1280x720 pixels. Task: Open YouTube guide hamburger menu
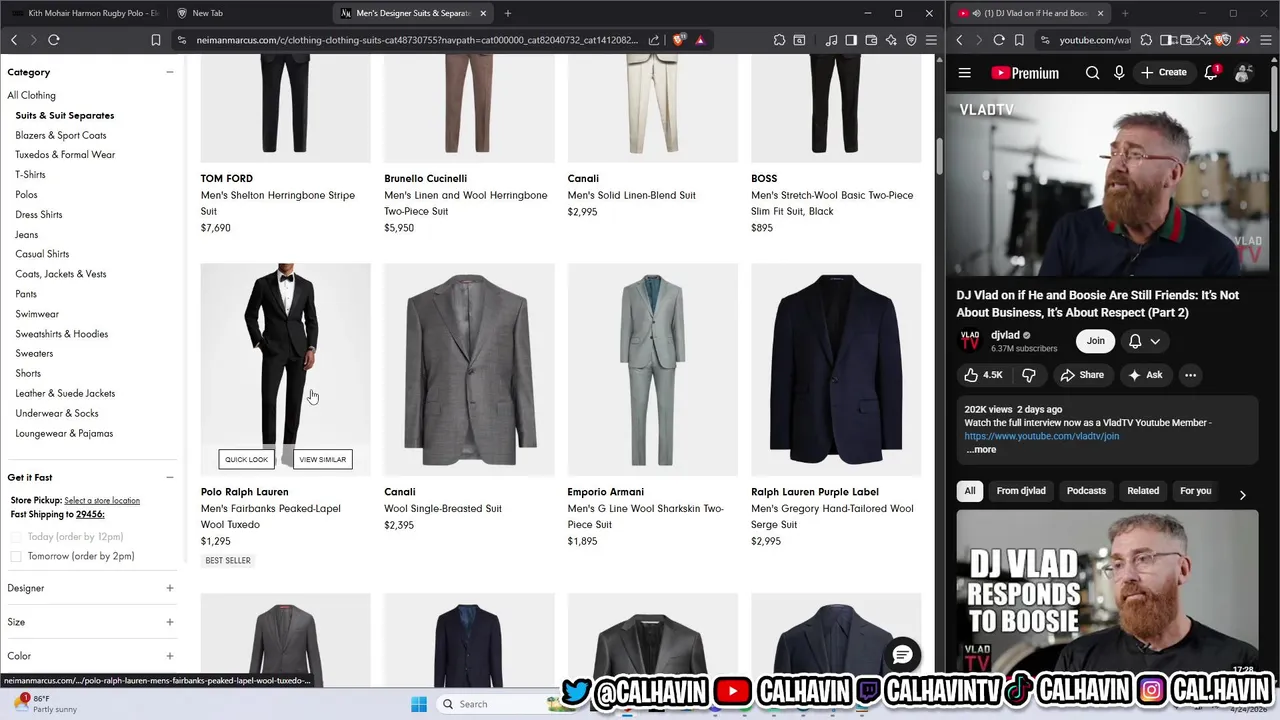965,72
